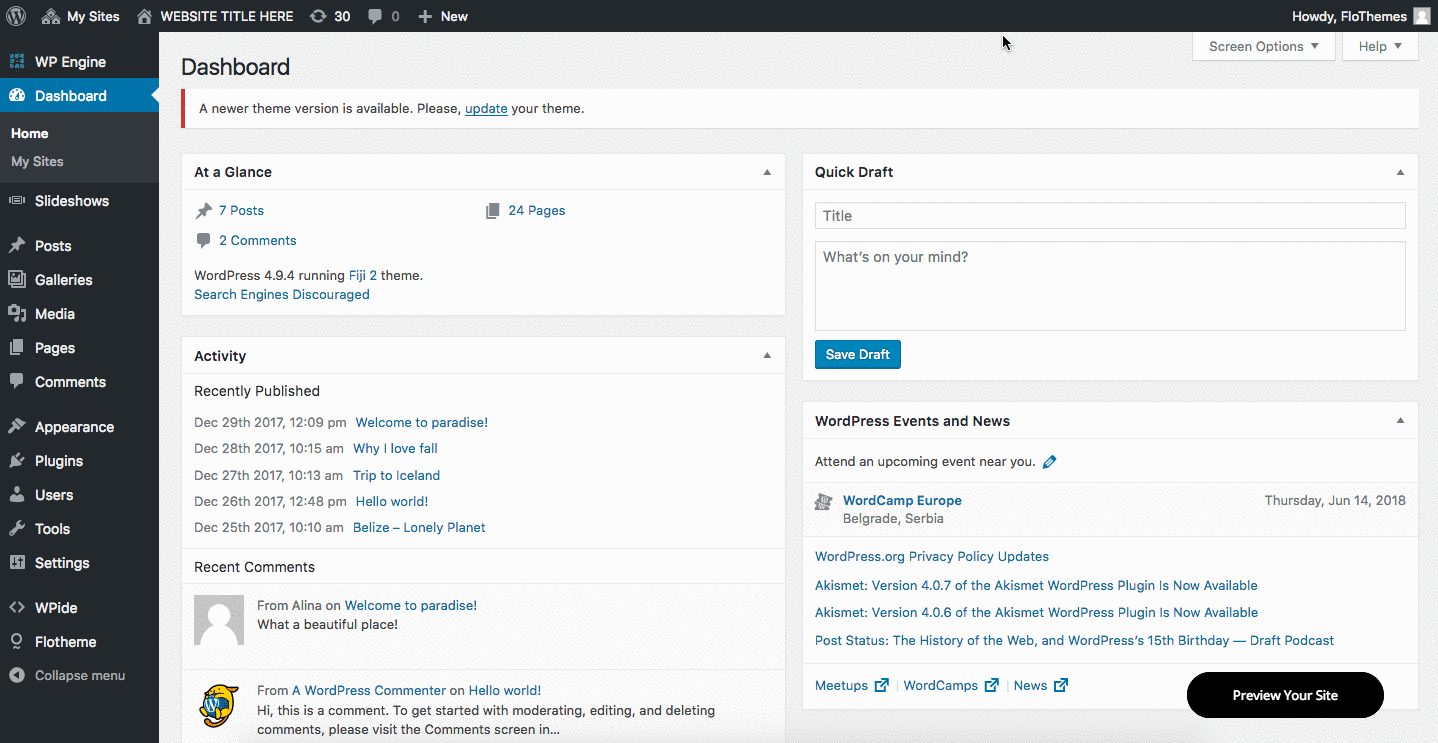Collapse the WordPress Events and News panel
Screen dimensions: 1438x743
click(x=1400, y=421)
